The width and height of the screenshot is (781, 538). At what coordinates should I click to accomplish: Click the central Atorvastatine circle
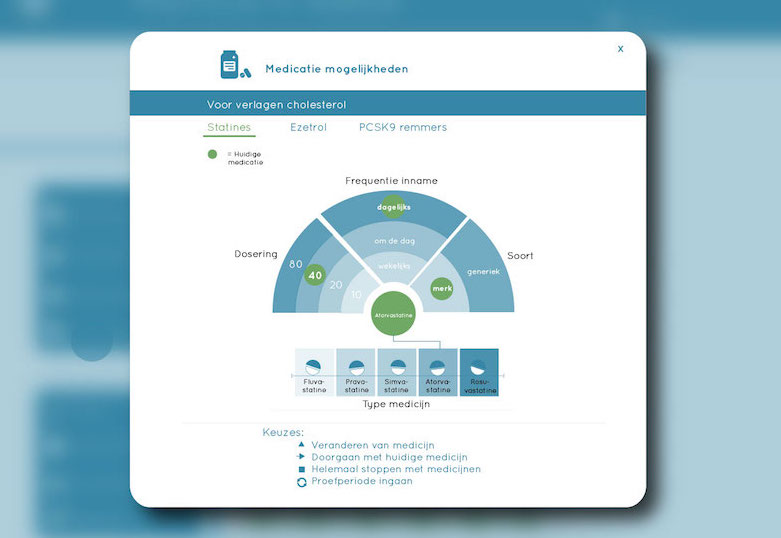pyautogui.click(x=394, y=314)
